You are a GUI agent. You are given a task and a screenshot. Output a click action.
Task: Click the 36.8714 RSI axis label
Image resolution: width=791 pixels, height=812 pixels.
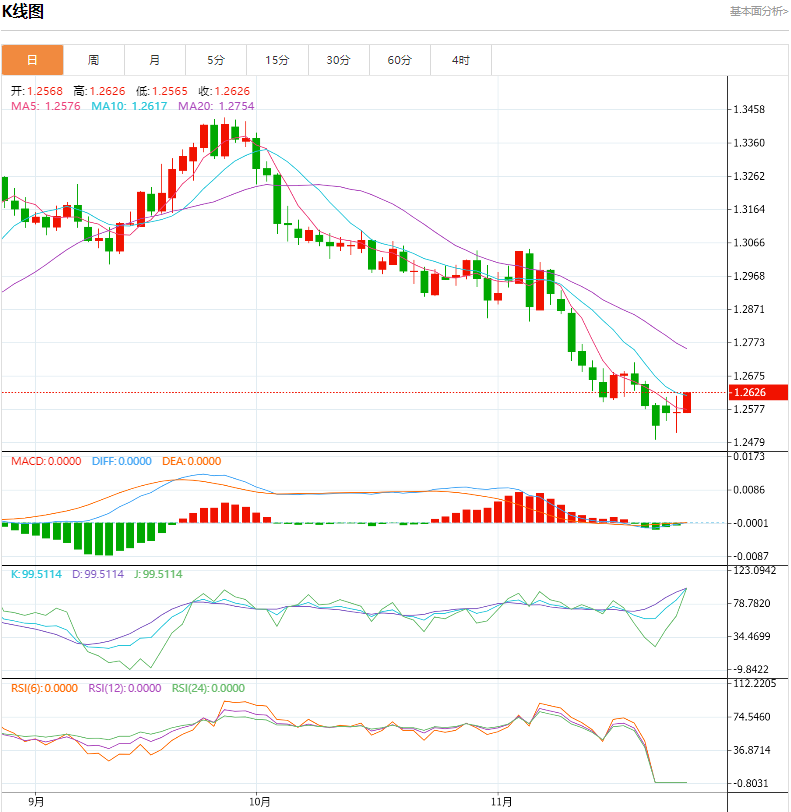752,750
